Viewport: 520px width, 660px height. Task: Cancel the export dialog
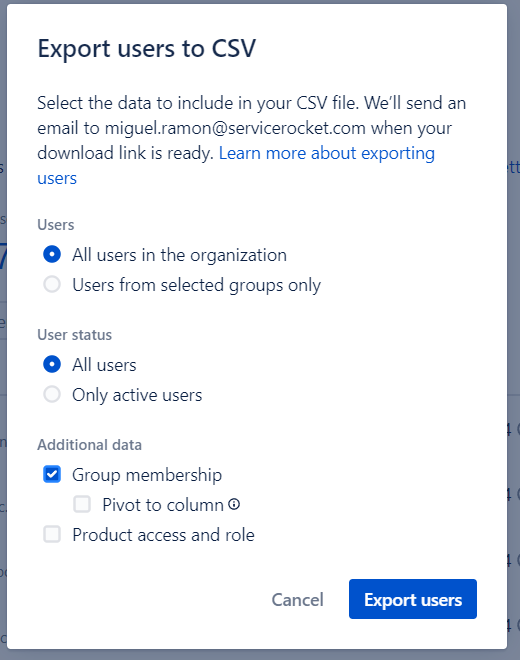[x=297, y=599]
